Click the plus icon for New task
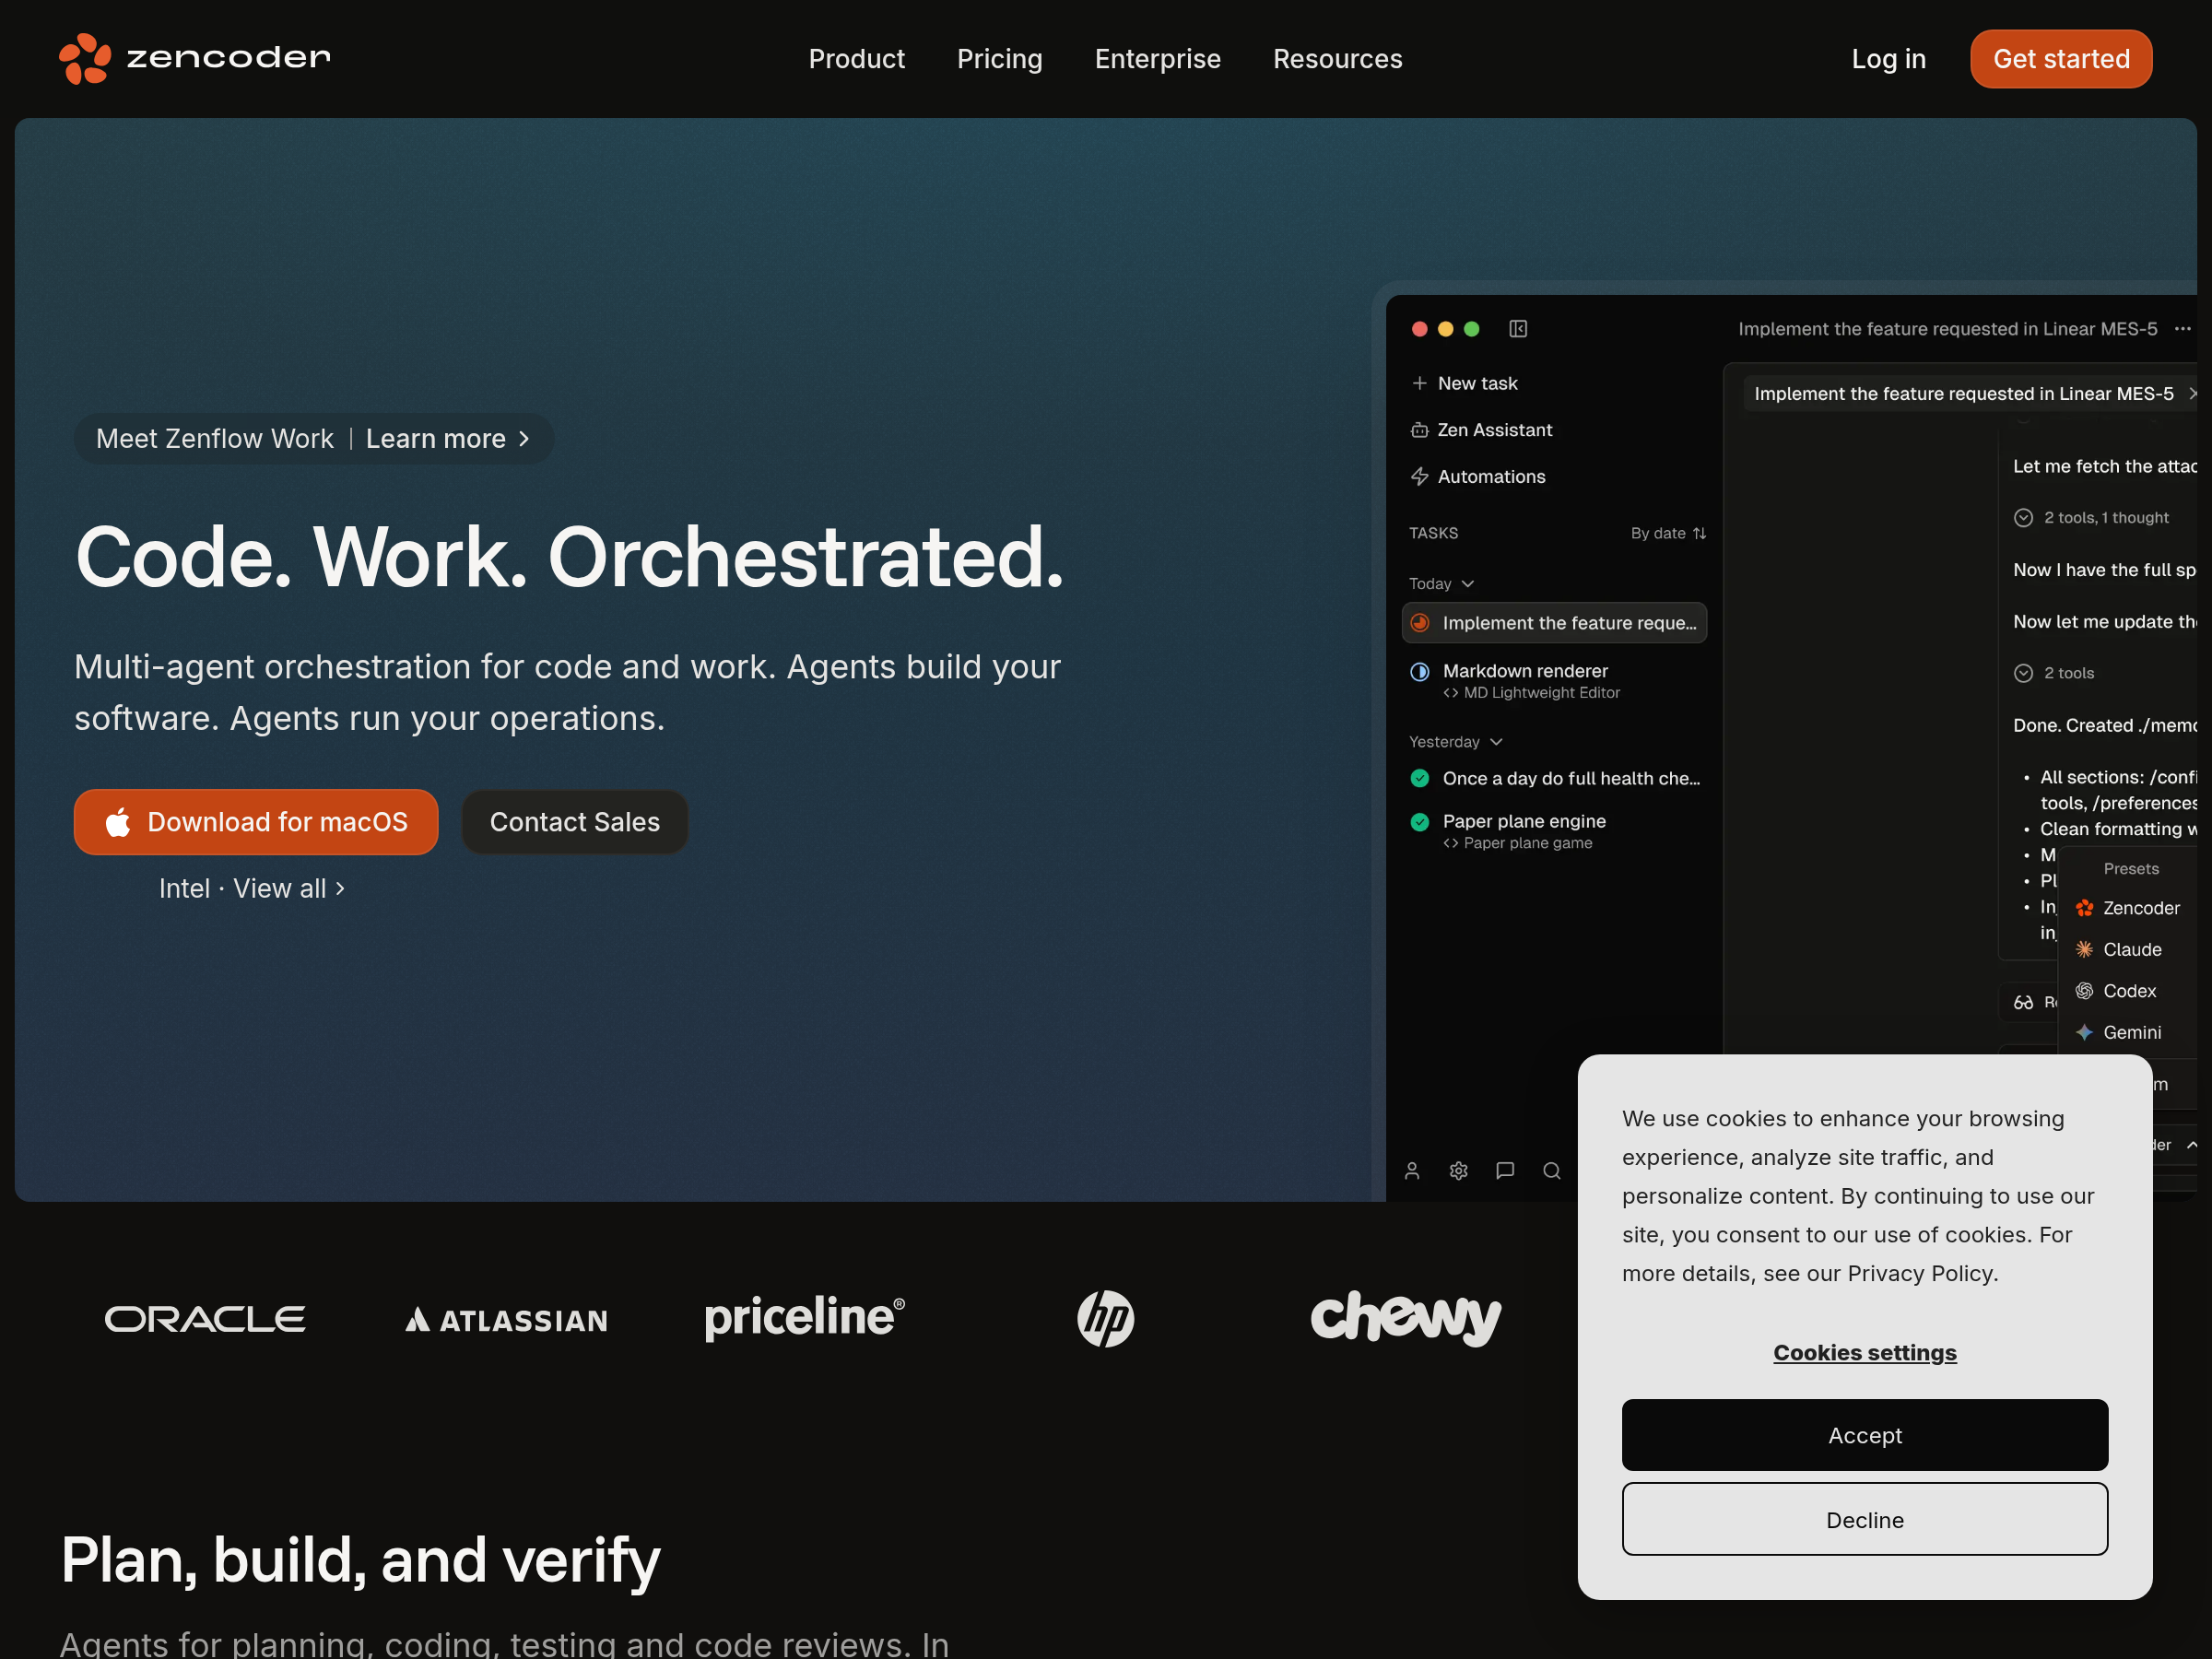 [1419, 383]
